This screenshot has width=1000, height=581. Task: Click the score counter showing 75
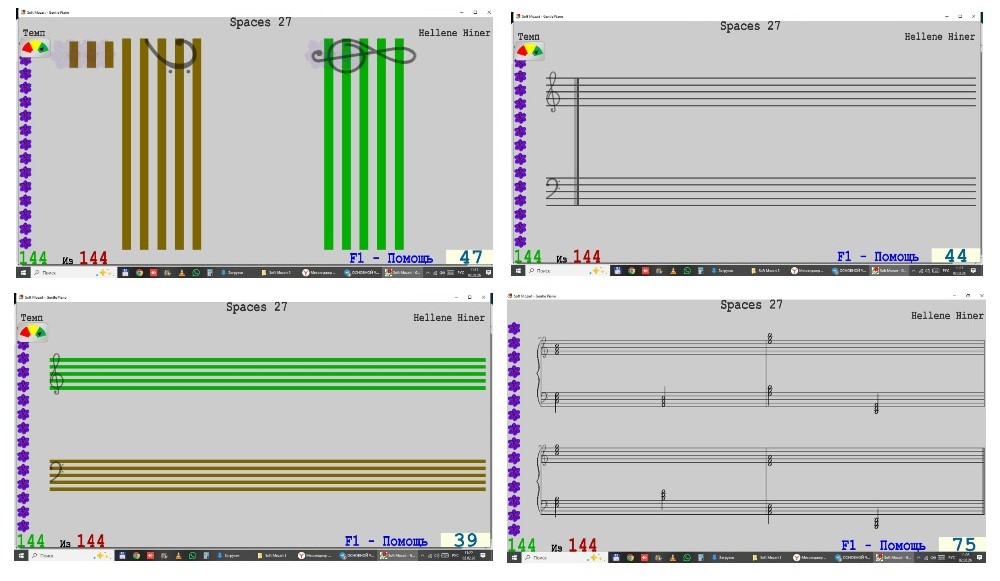click(963, 545)
